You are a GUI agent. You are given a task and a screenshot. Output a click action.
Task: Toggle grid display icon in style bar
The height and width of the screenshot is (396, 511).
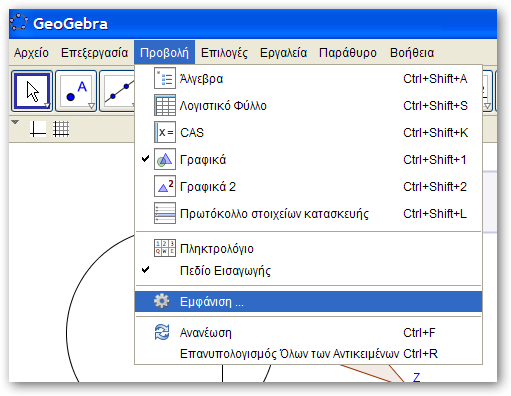[61, 129]
